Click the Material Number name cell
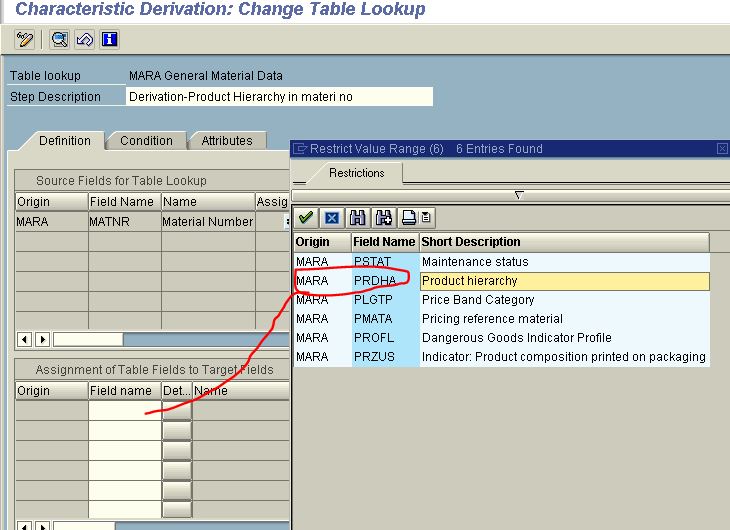 click(x=208, y=222)
